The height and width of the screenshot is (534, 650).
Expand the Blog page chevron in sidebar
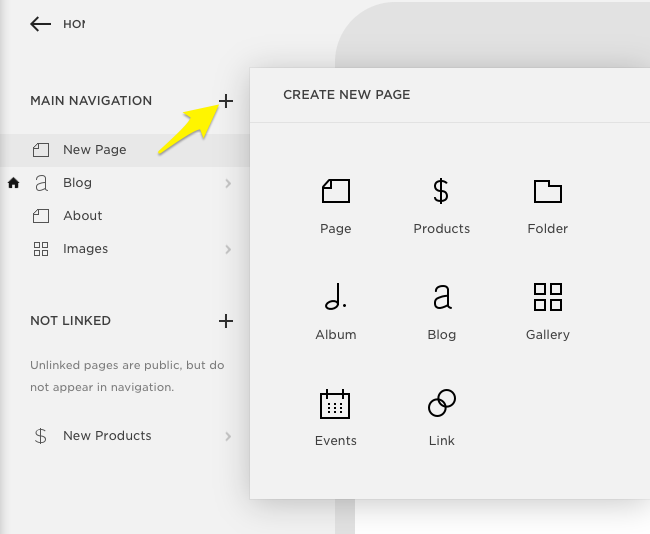(x=228, y=183)
